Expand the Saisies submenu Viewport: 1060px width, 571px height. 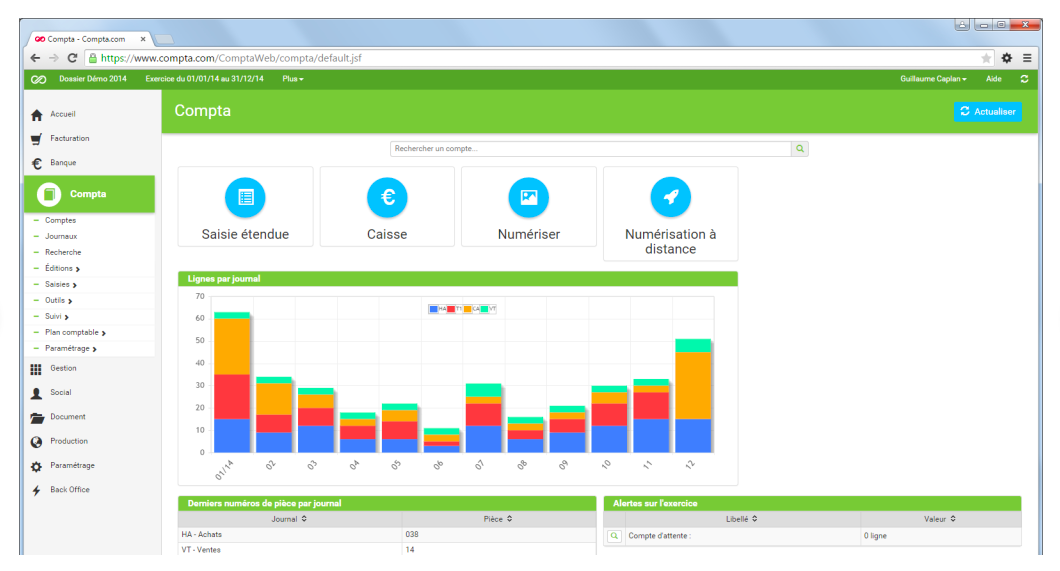(61, 284)
